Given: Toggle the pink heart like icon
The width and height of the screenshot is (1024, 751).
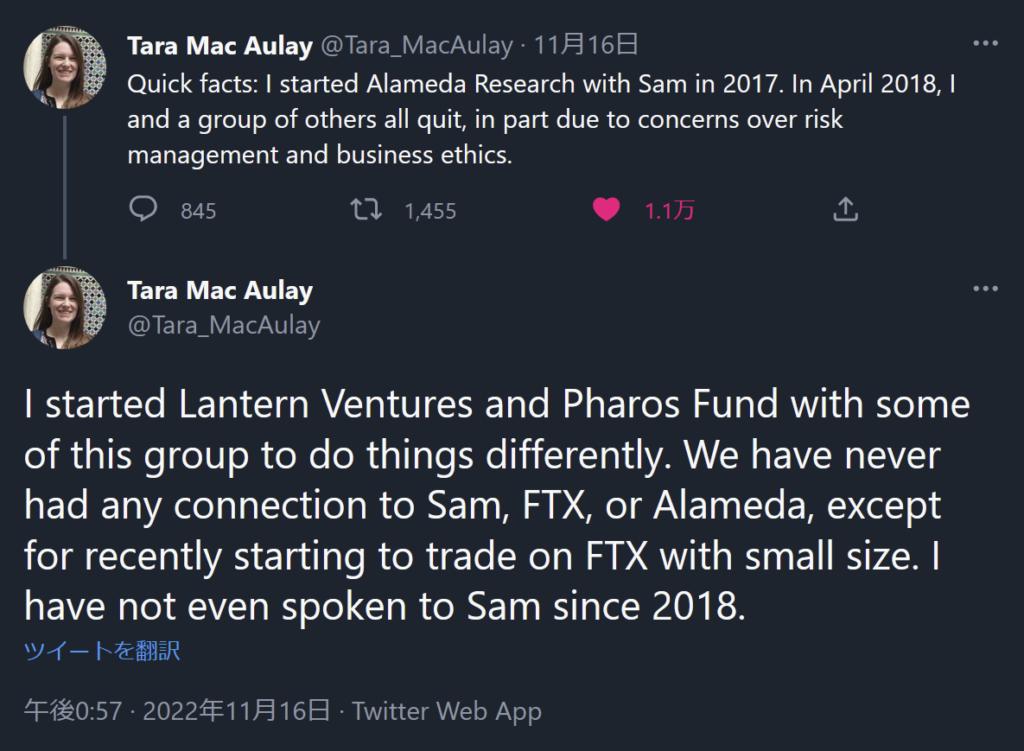Looking at the screenshot, I should [x=606, y=209].
